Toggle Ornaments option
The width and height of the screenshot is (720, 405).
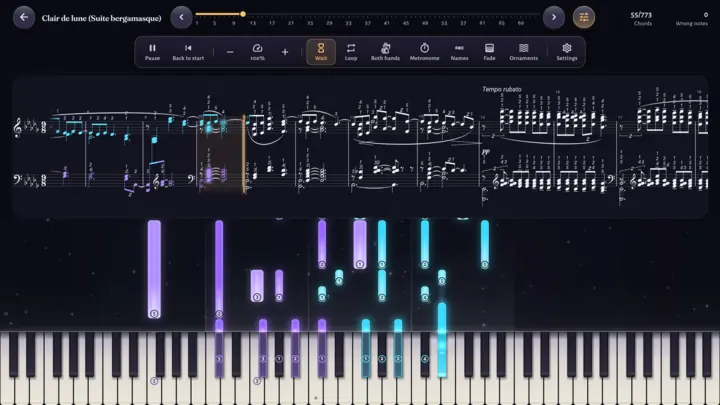tap(523, 52)
